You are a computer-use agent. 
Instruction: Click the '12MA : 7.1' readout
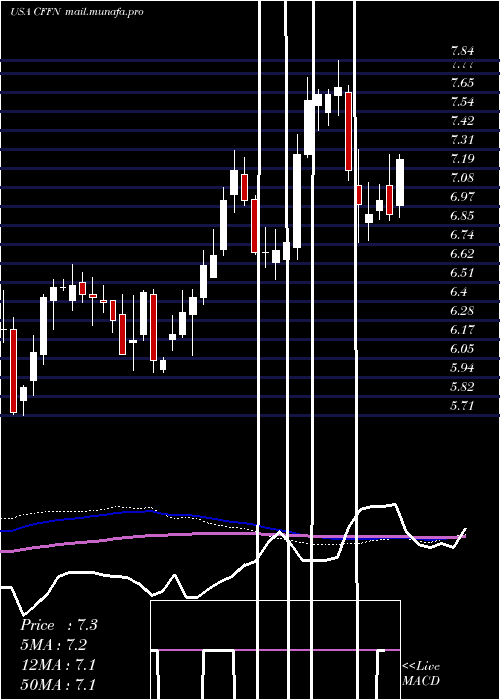(58, 665)
